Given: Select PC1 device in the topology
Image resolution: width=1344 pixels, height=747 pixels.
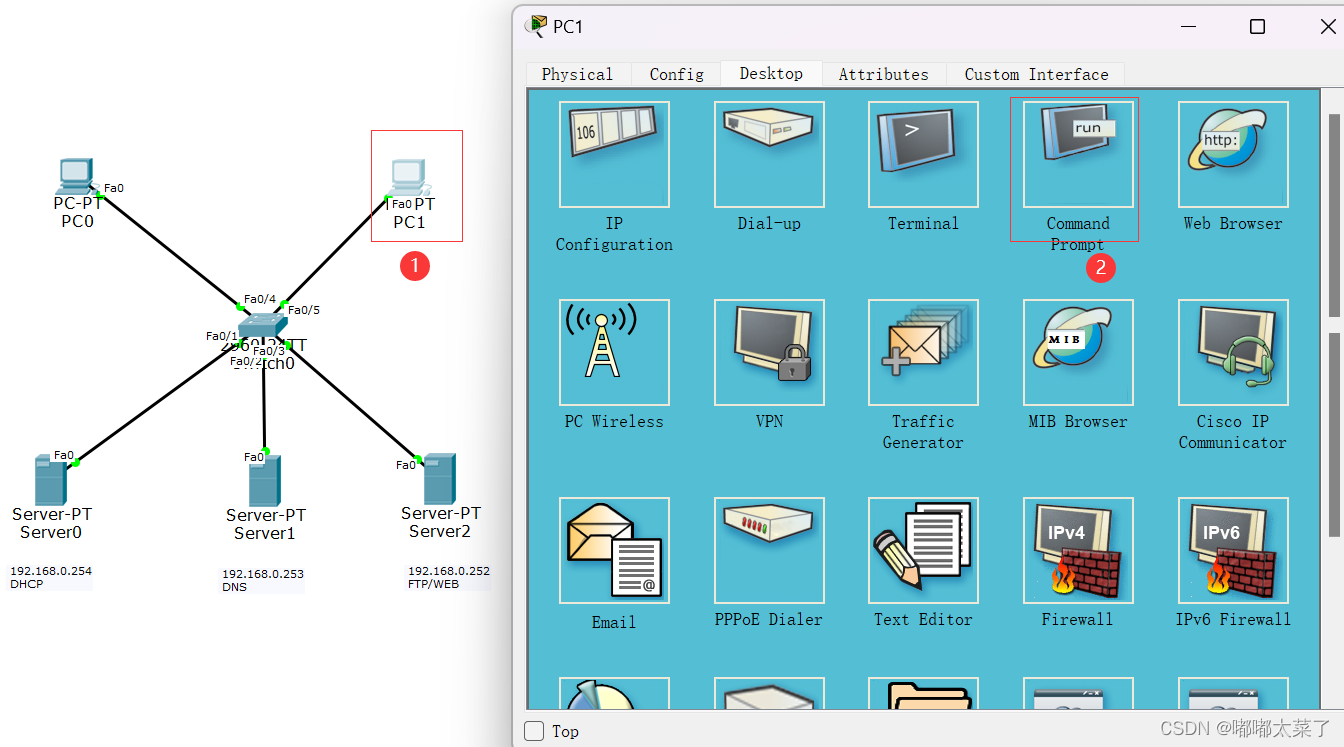Looking at the screenshot, I should 408,177.
